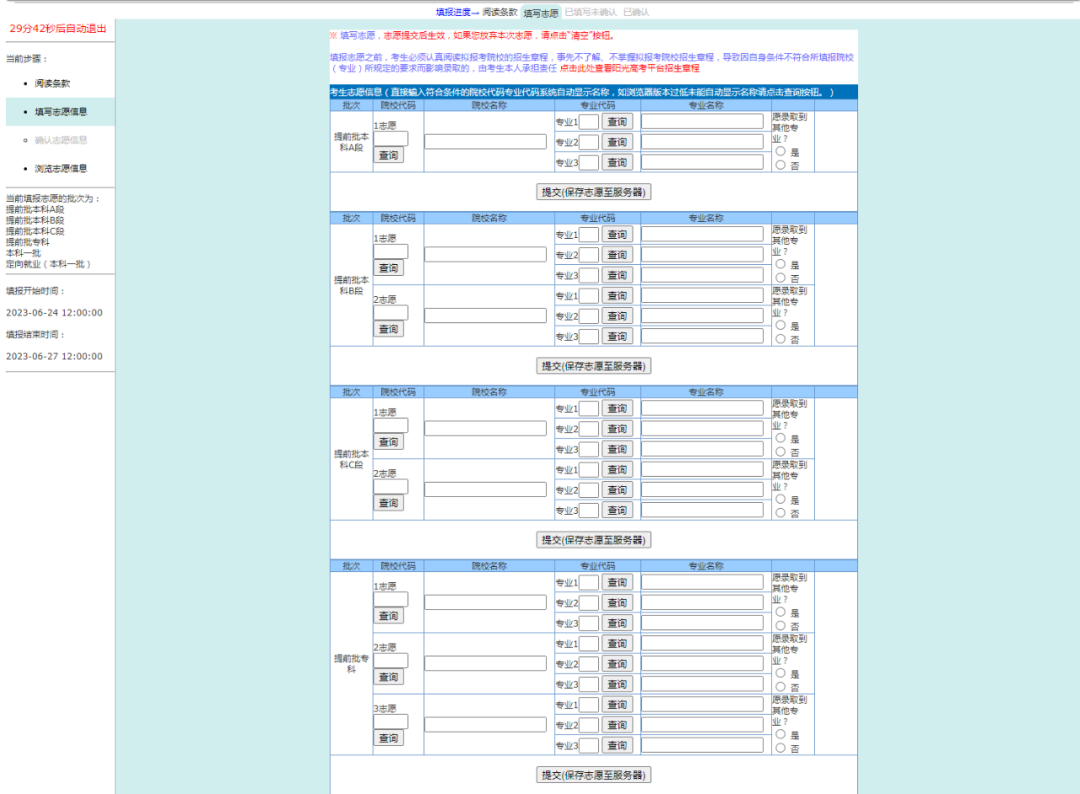Focus 院校名称 field for 提前批本科C段 2志愿

click(486, 490)
